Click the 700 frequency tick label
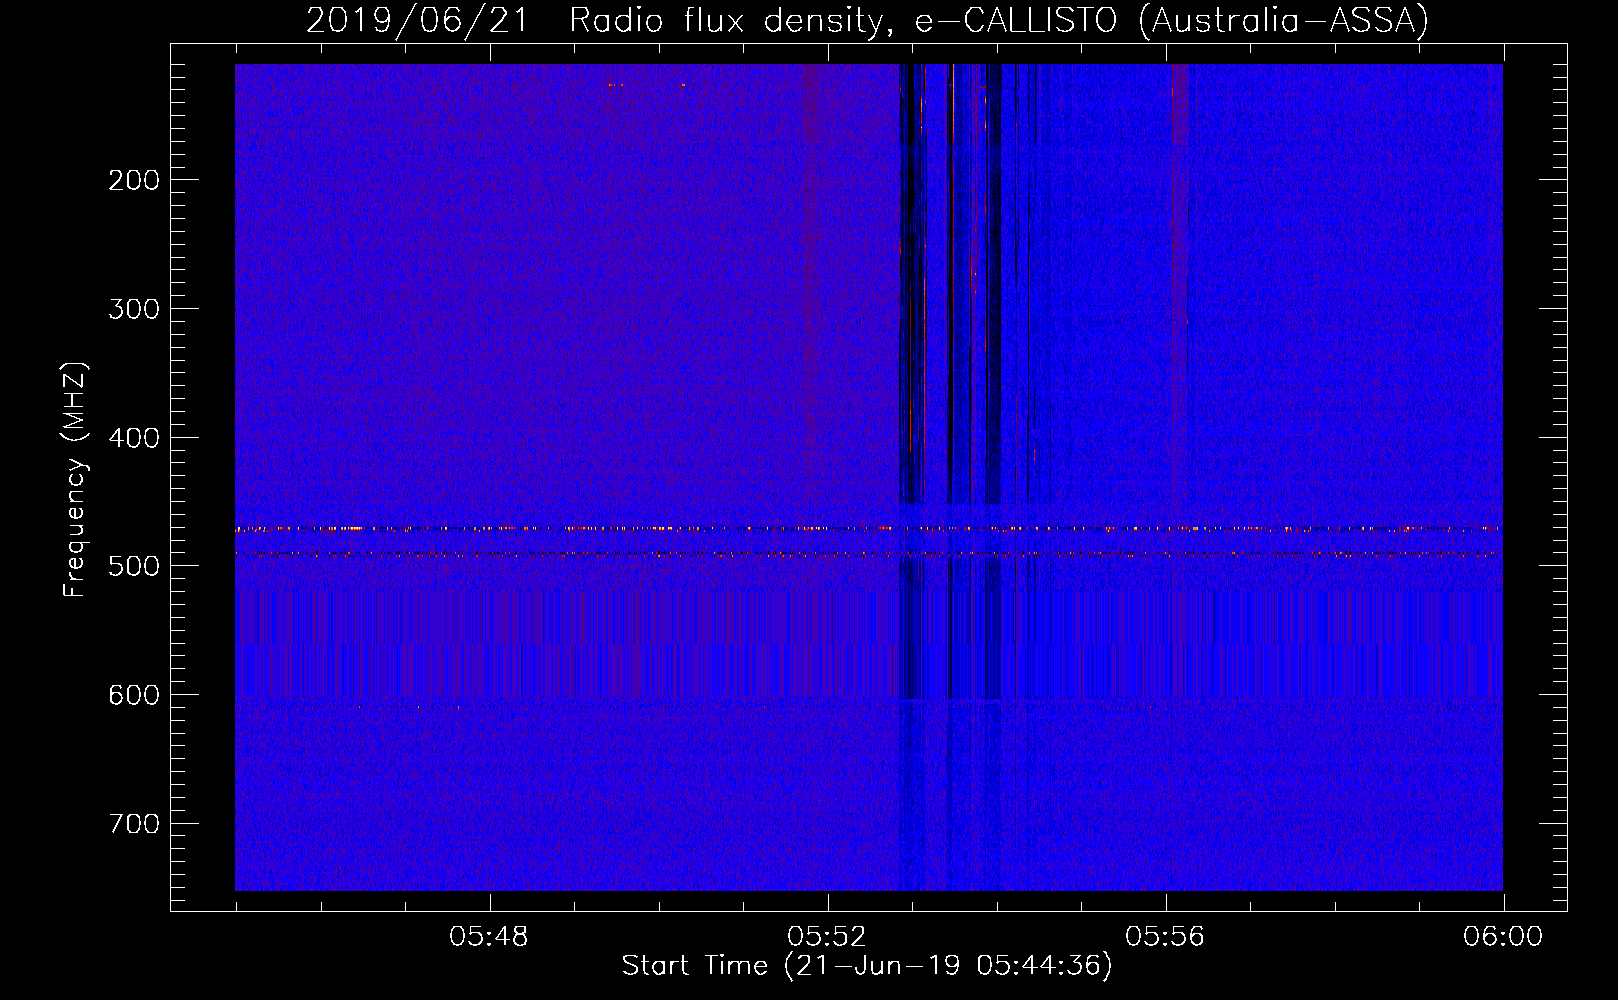 tap(134, 824)
